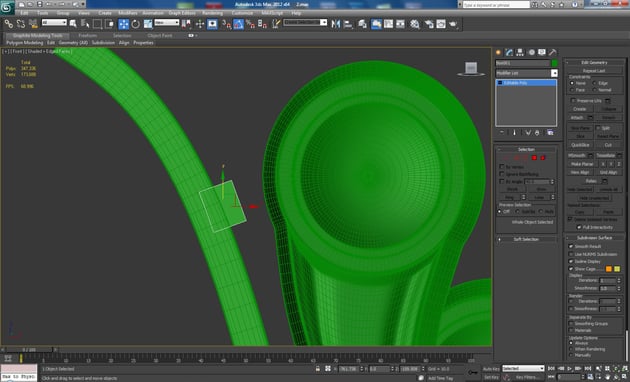Open the Rendering menu

pos(213,13)
